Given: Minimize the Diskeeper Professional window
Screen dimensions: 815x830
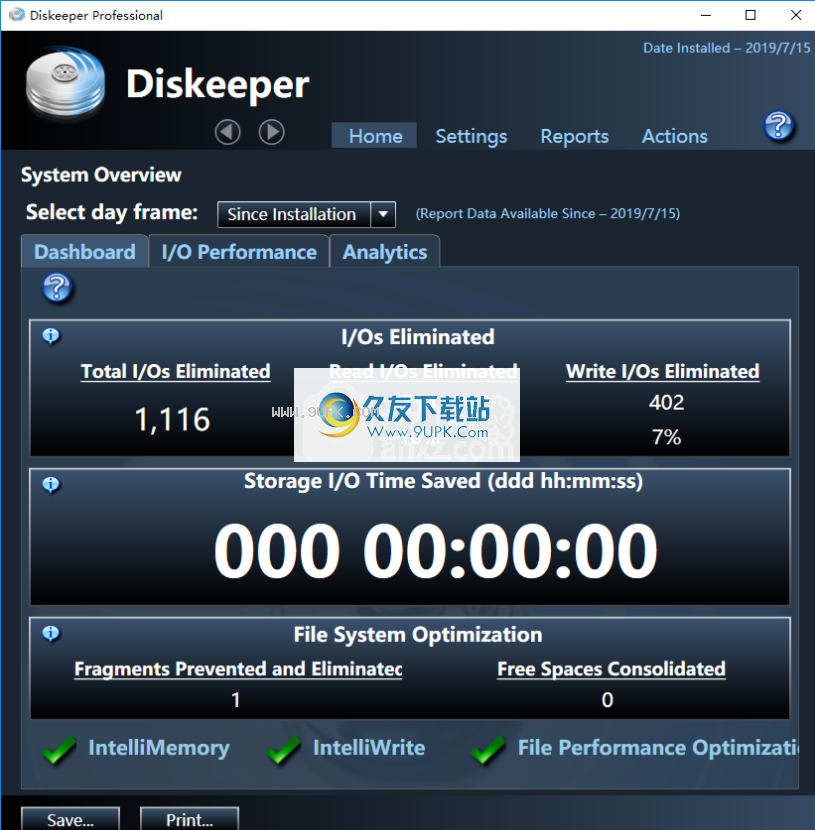Looking at the screenshot, I should [705, 15].
